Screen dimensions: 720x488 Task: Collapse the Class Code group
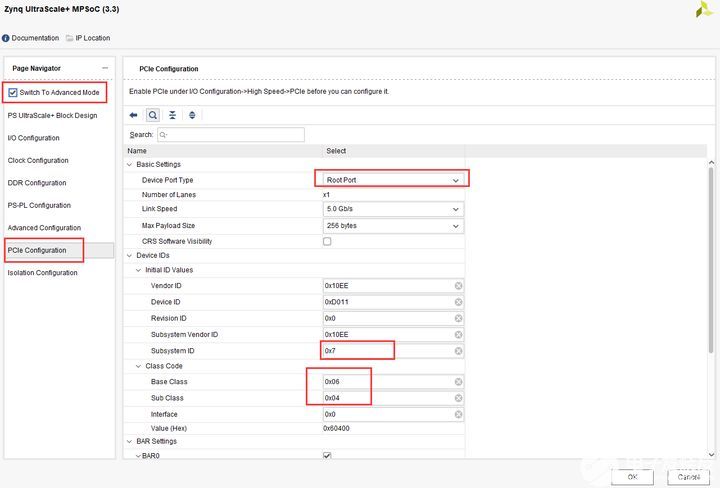[138, 366]
